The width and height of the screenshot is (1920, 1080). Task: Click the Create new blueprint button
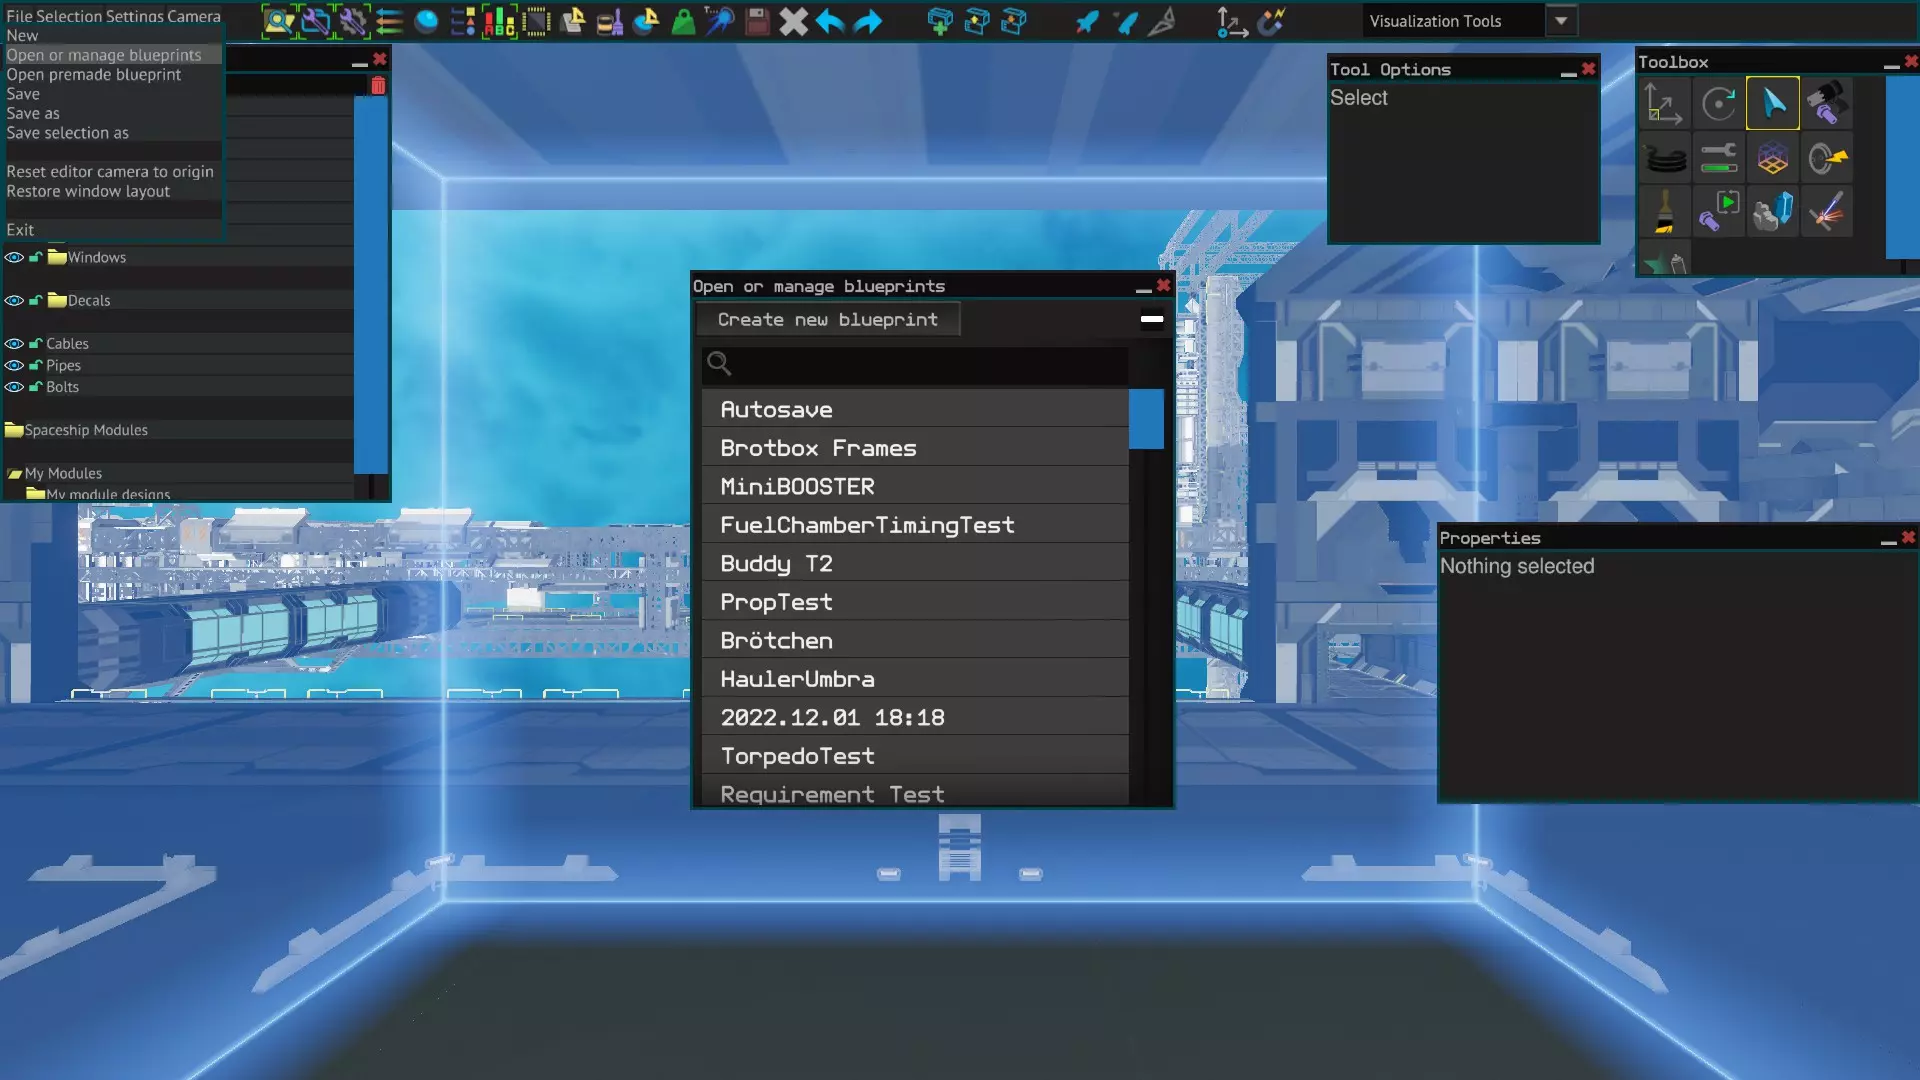[x=828, y=319]
